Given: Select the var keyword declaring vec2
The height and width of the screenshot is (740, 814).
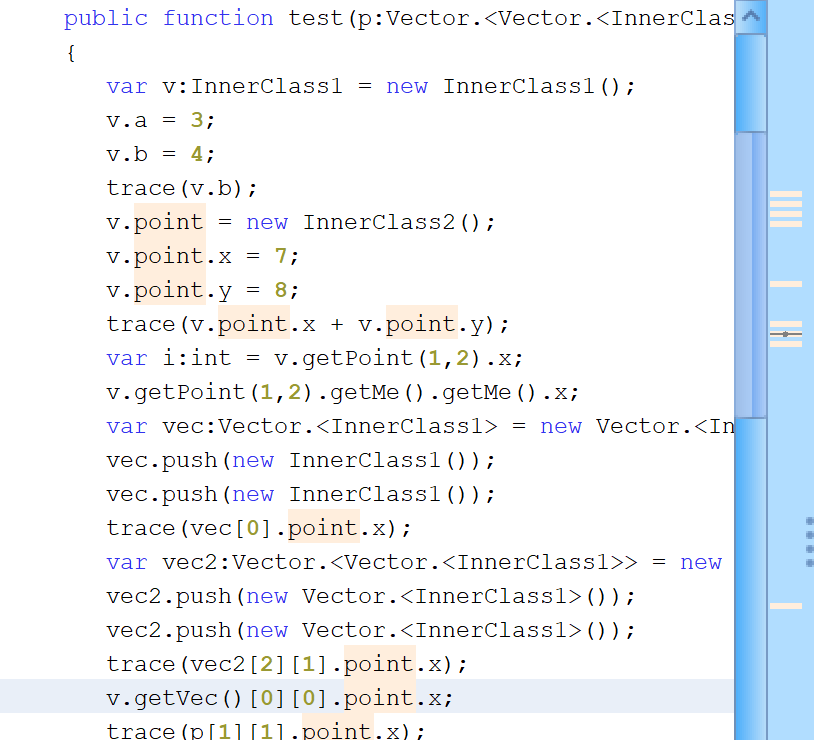Looking at the screenshot, I should [127, 562].
